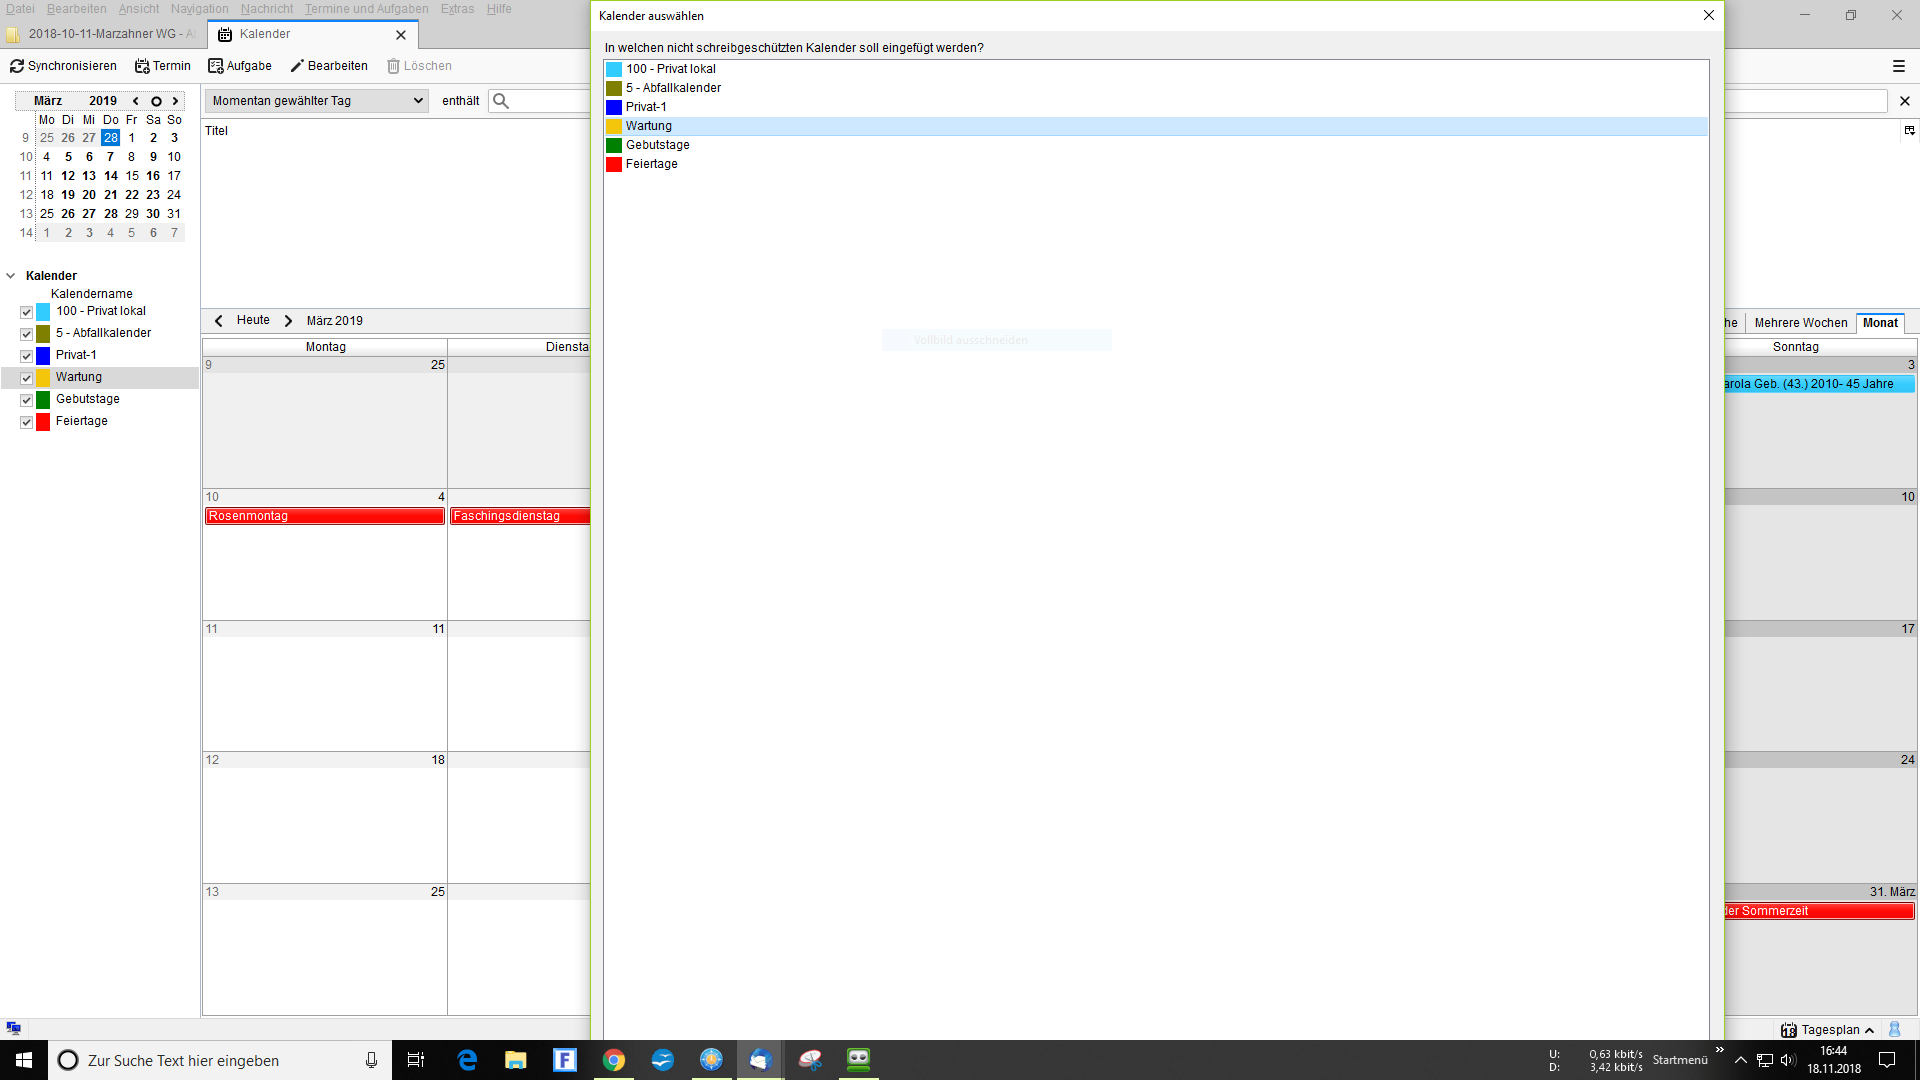Image resolution: width=1920 pixels, height=1080 pixels.
Task: Collapse the Kalender section expander
Action: 11,276
